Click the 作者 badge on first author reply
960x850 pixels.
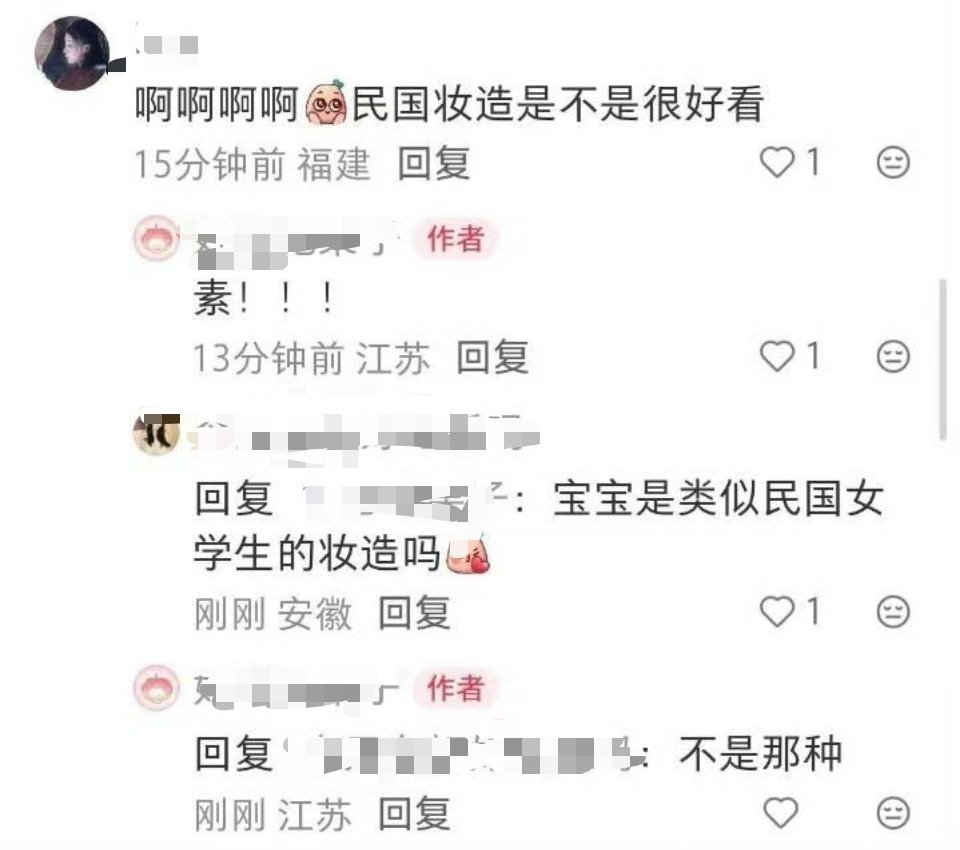pos(456,239)
